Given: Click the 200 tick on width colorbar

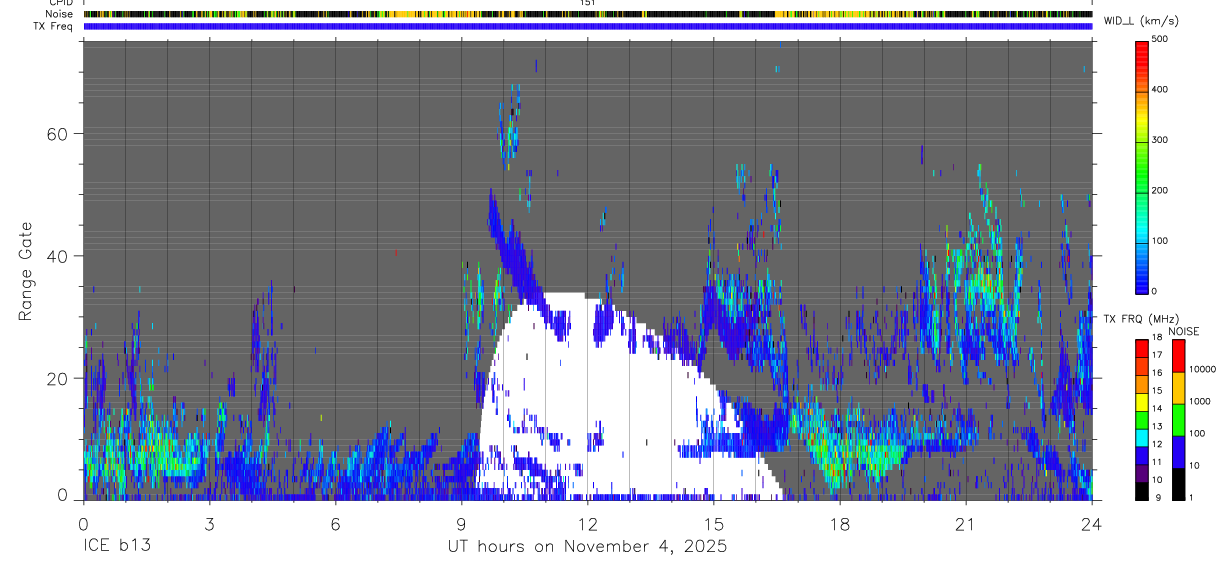Looking at the screenshot, I should point(1160,190).
